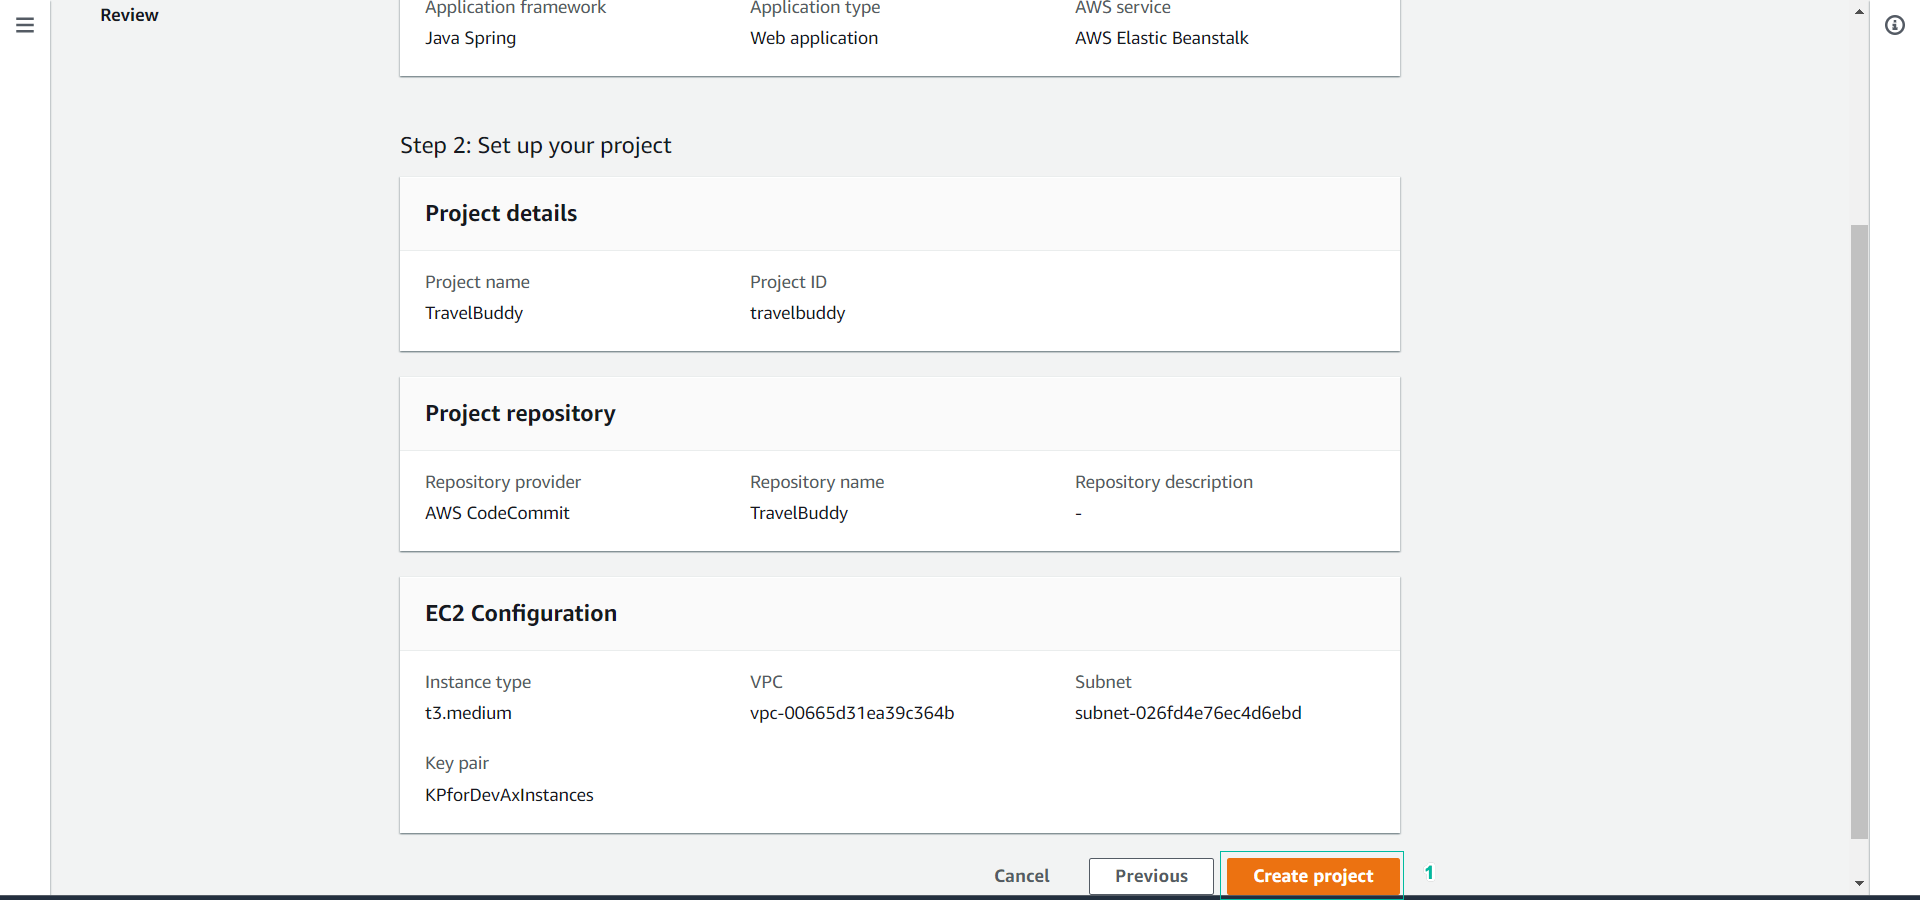Click the Project ID label
Image resolution: width=1920 pixels, height=900 pixels.
[788, 282]
